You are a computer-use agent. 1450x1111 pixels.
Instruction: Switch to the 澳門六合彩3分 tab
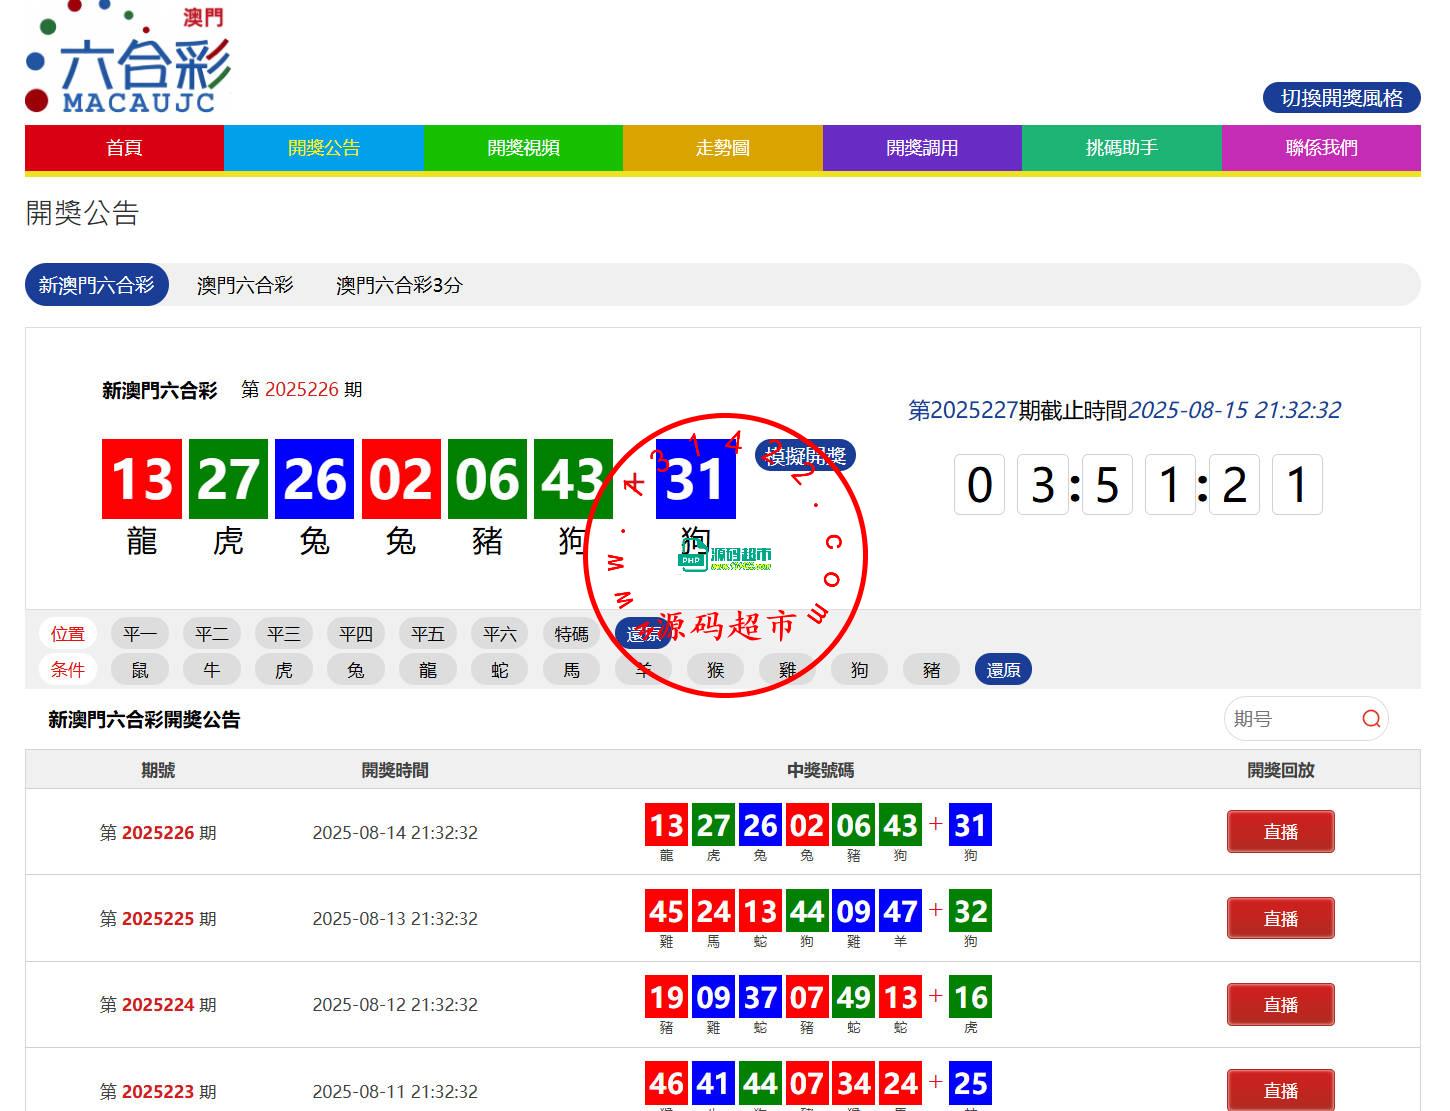(399, 285)
